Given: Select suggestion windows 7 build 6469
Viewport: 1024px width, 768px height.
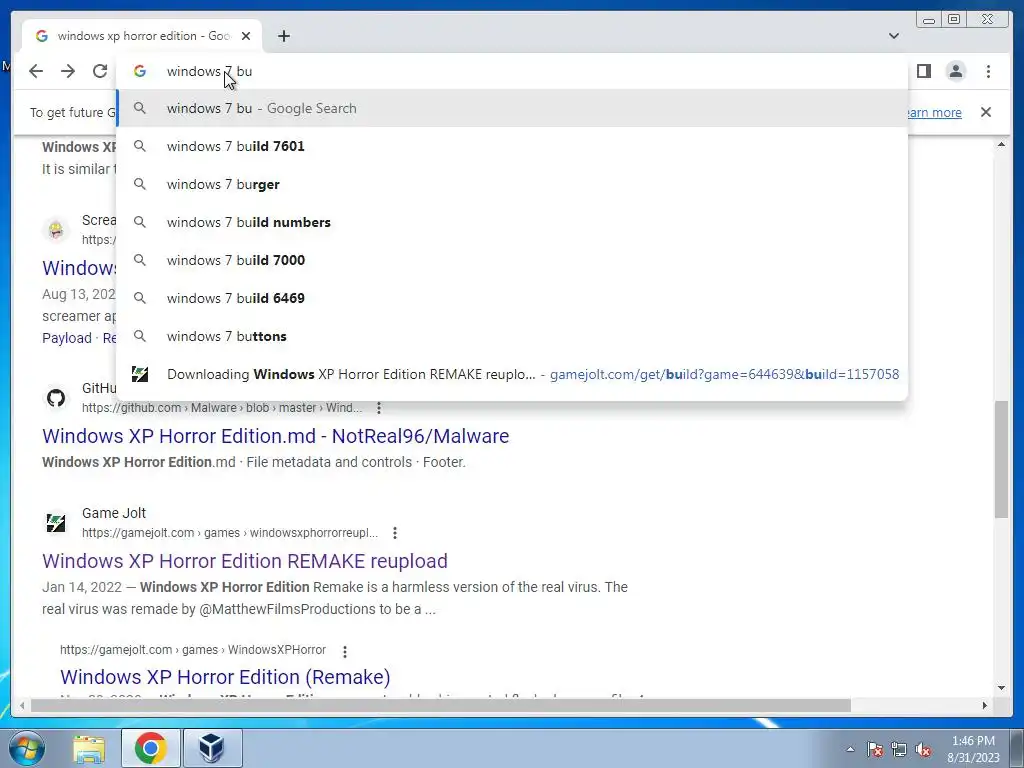Looking at the screenshot, I should coord(512,298).
